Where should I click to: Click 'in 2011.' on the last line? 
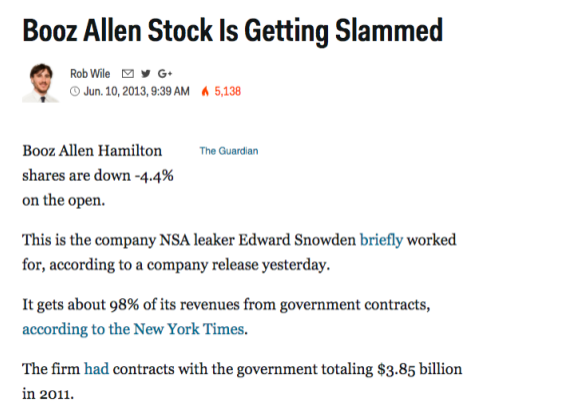point(48,394)
